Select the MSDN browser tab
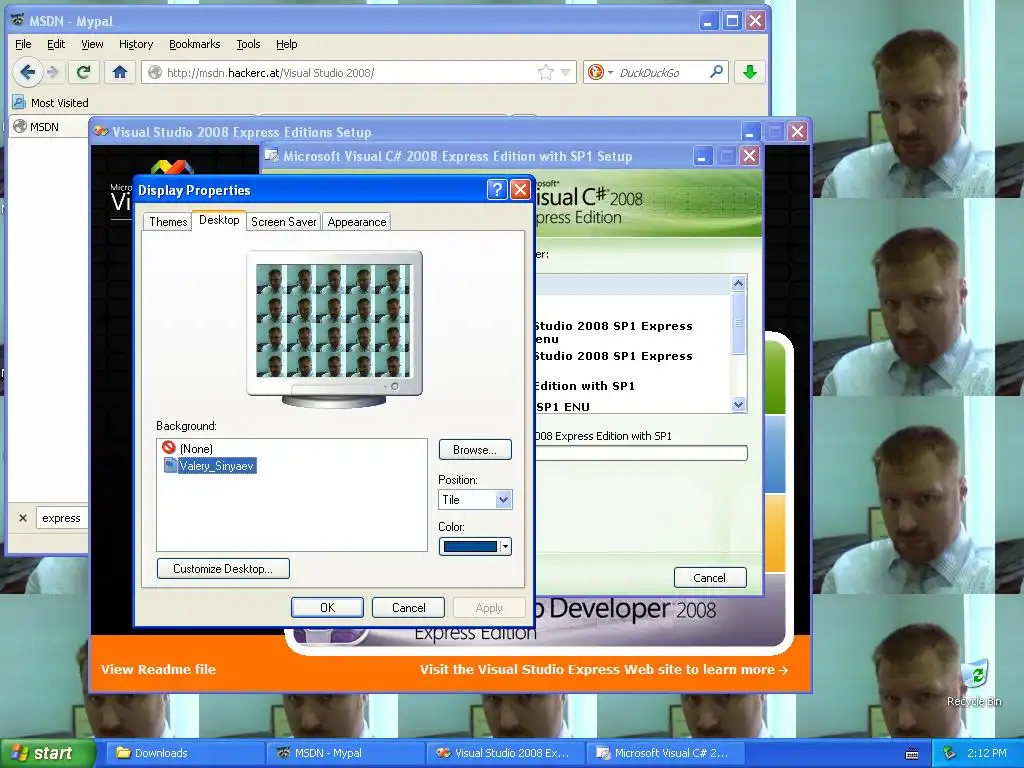The height and width of the screenshot is (768, 1024). (x=49, y=127)
